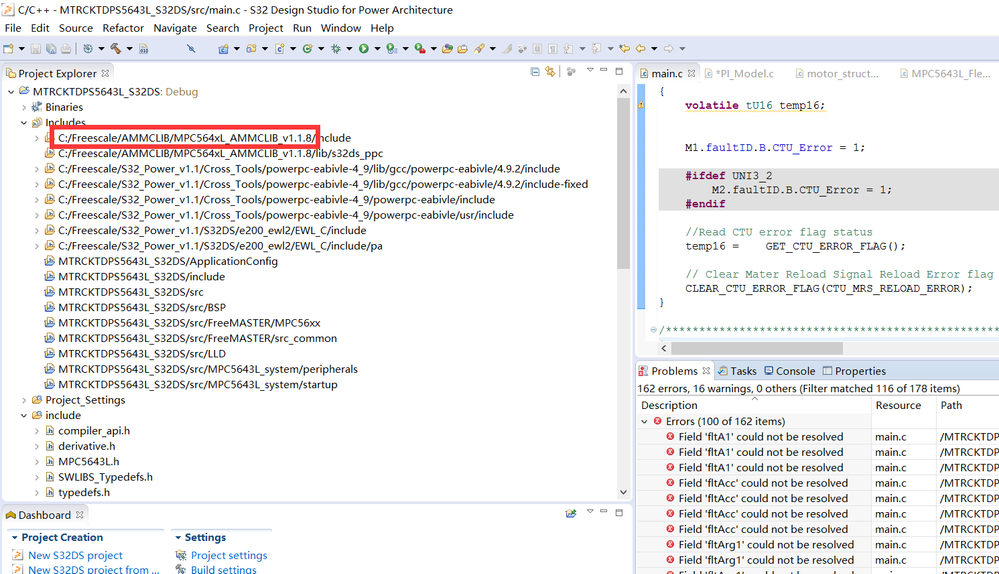Click the New Class toolbar icon
Screen dimensions: 999x574
click(x=307, y=48)
